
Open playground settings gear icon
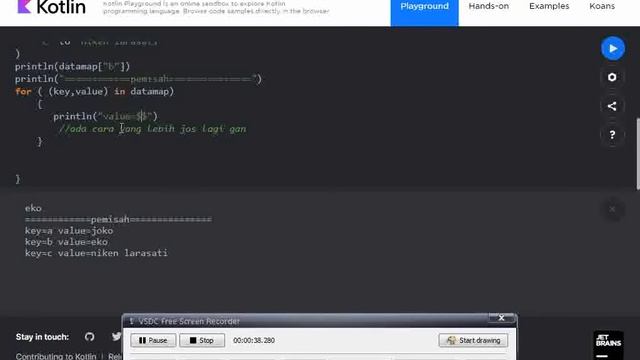(612, 77)
